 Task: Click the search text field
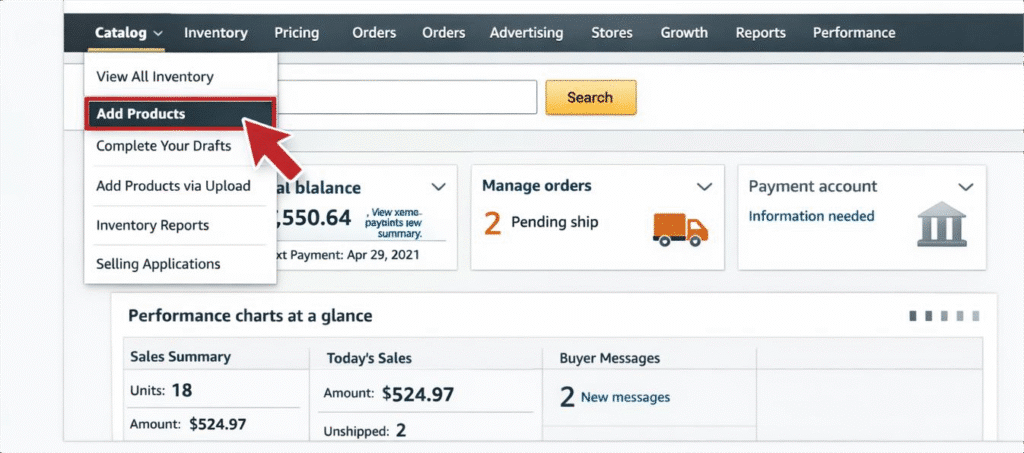(x=408, y=97)
